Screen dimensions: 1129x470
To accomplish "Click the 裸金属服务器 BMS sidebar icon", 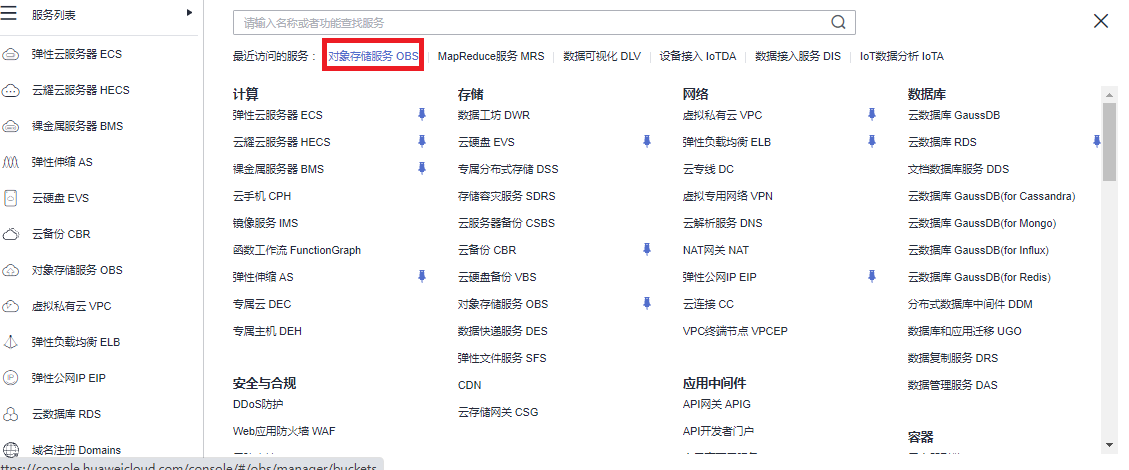I will (x=11, y=127).
